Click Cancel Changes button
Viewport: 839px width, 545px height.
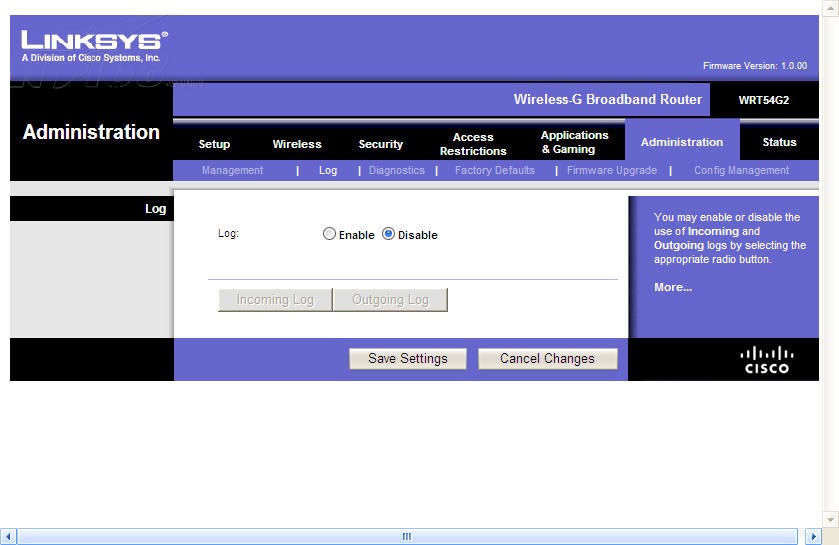click(547, 358)
